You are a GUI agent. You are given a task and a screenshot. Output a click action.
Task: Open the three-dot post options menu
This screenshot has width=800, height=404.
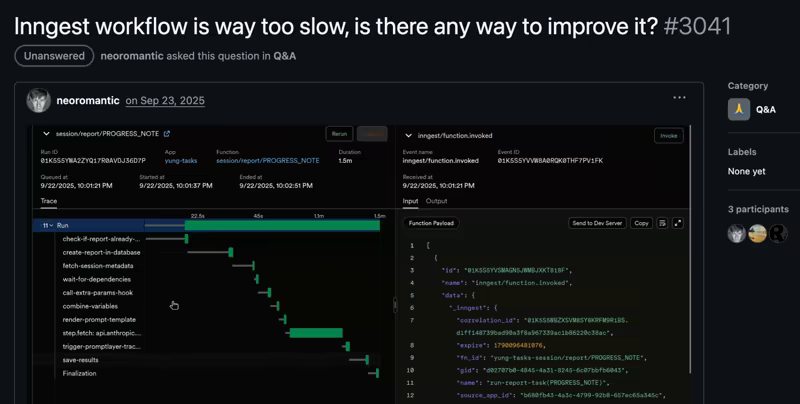pos(679,97)
